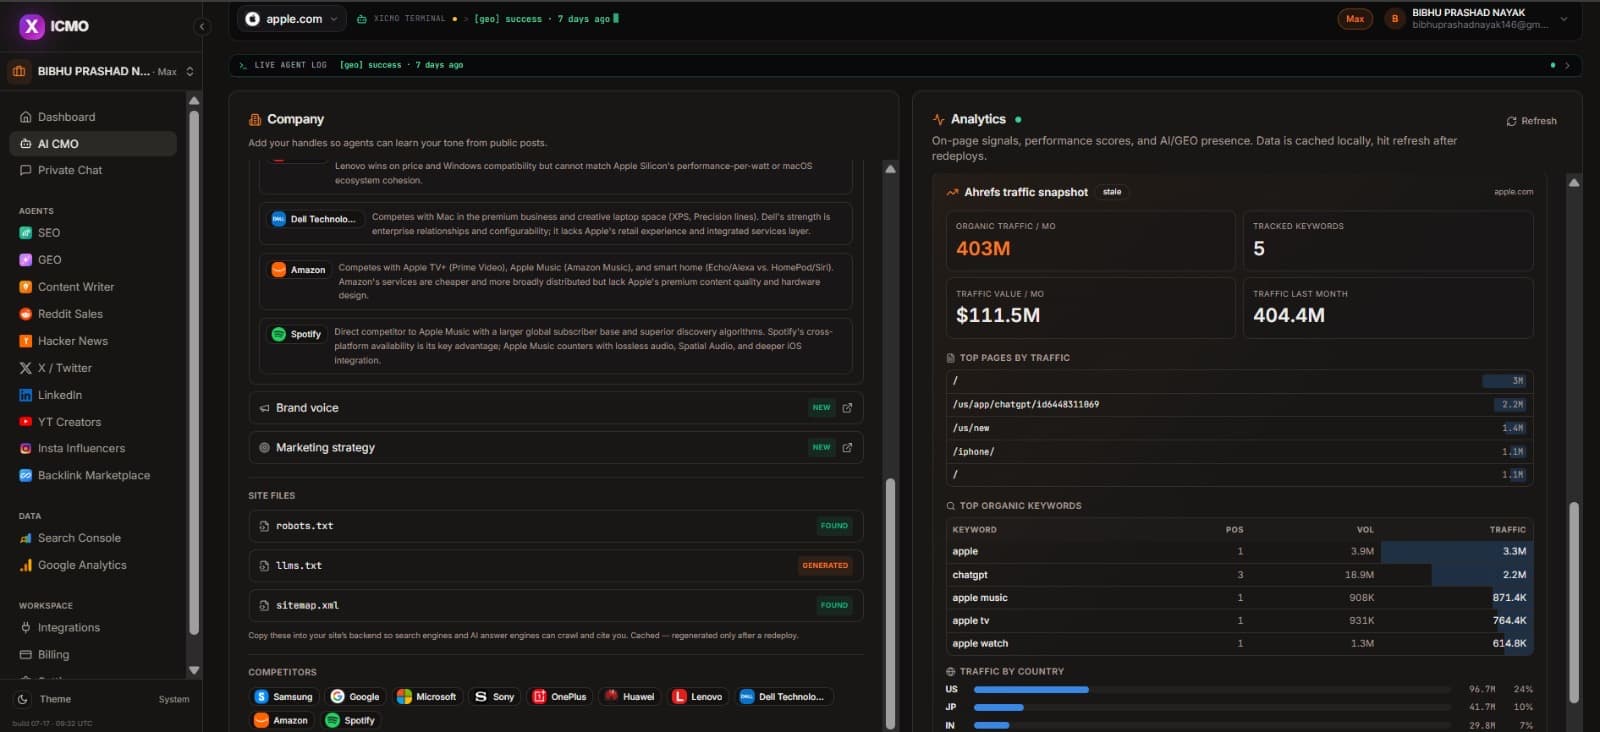1600x732 pixels.
Task: Open the X / Twitter agent icon
Action: click(x=26, y=368)
